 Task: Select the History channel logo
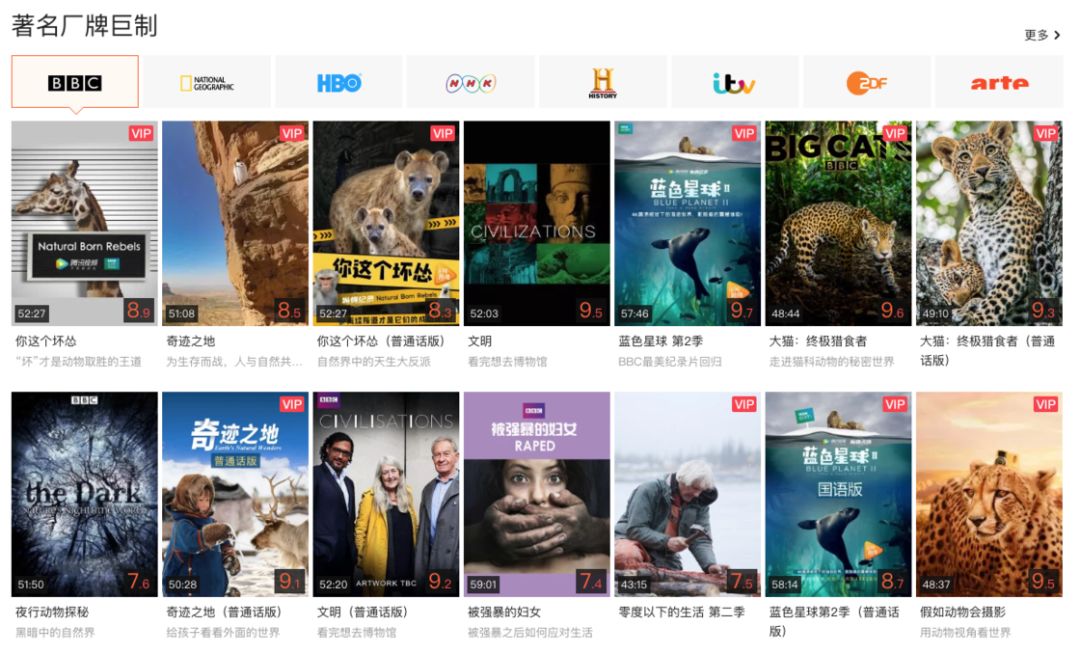[x=603, y=82]
